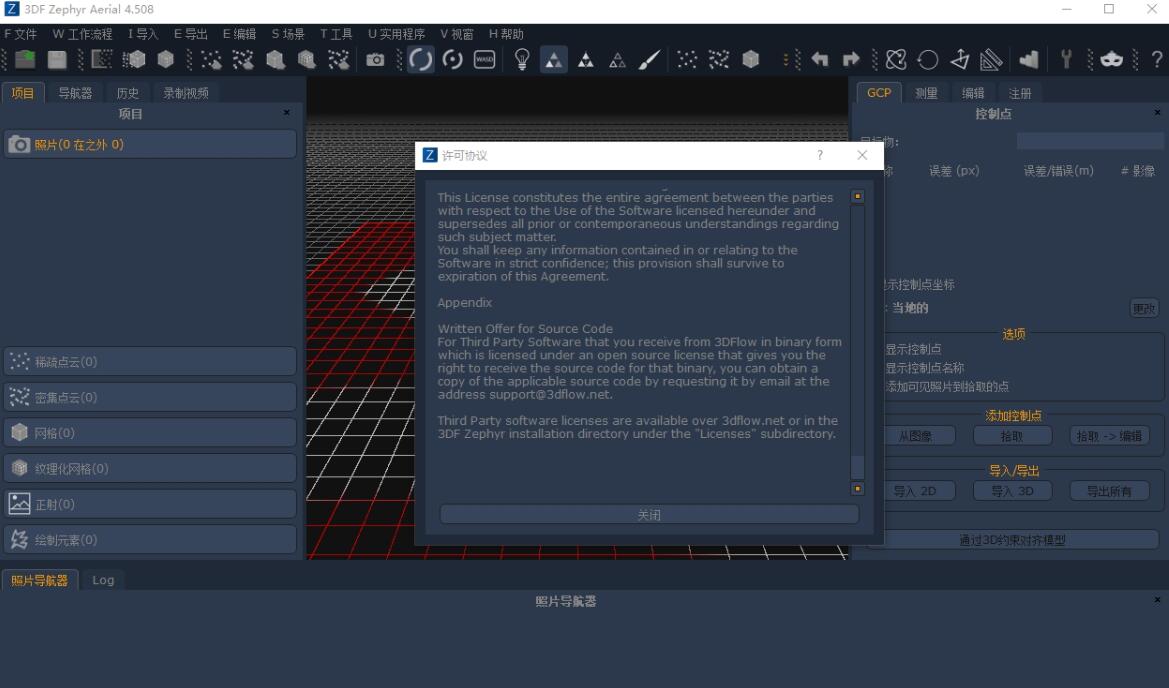Switch to the 注册 tab
The image size is (1169, 688).
click(x=1020, y=93)
